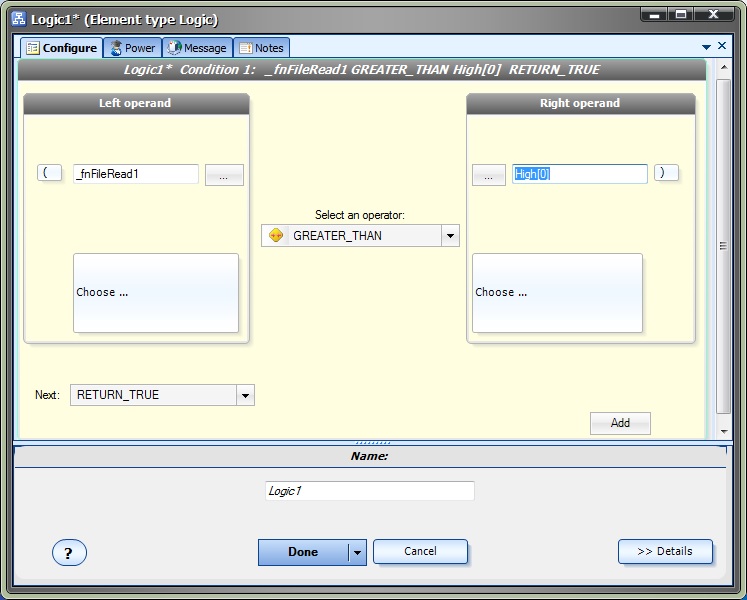Click the GREATER_THAN operator icon
Viewport: 747px width, 600px height.
[x=276, y=235]
